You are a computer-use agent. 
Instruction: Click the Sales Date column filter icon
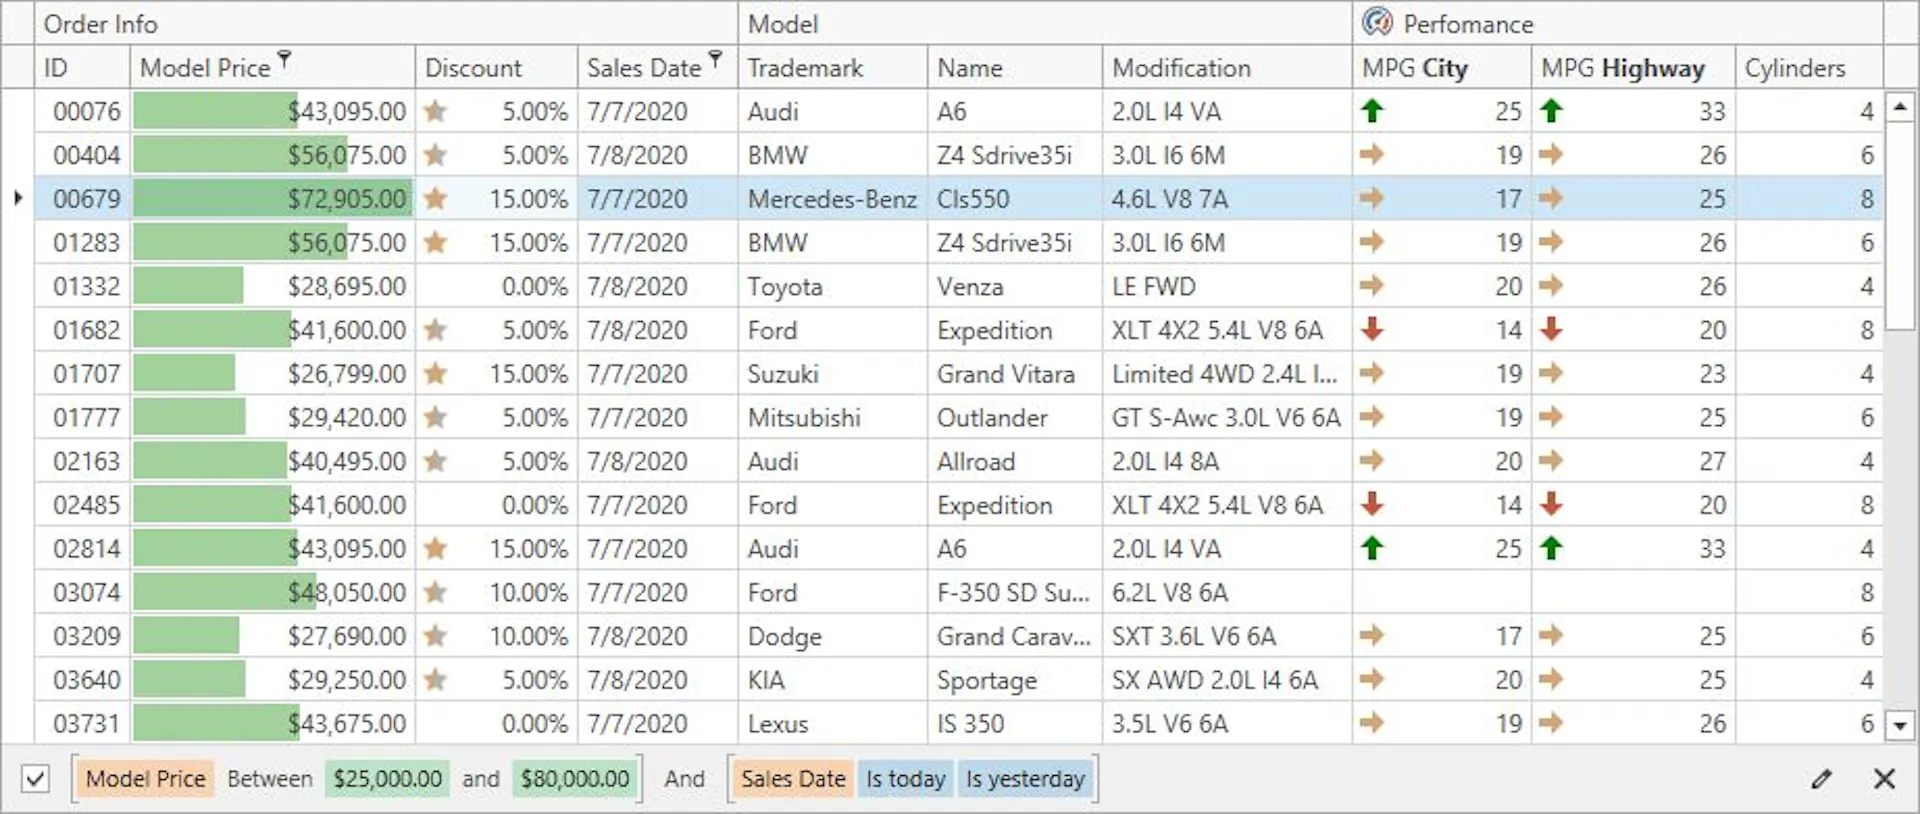(716, 60)
